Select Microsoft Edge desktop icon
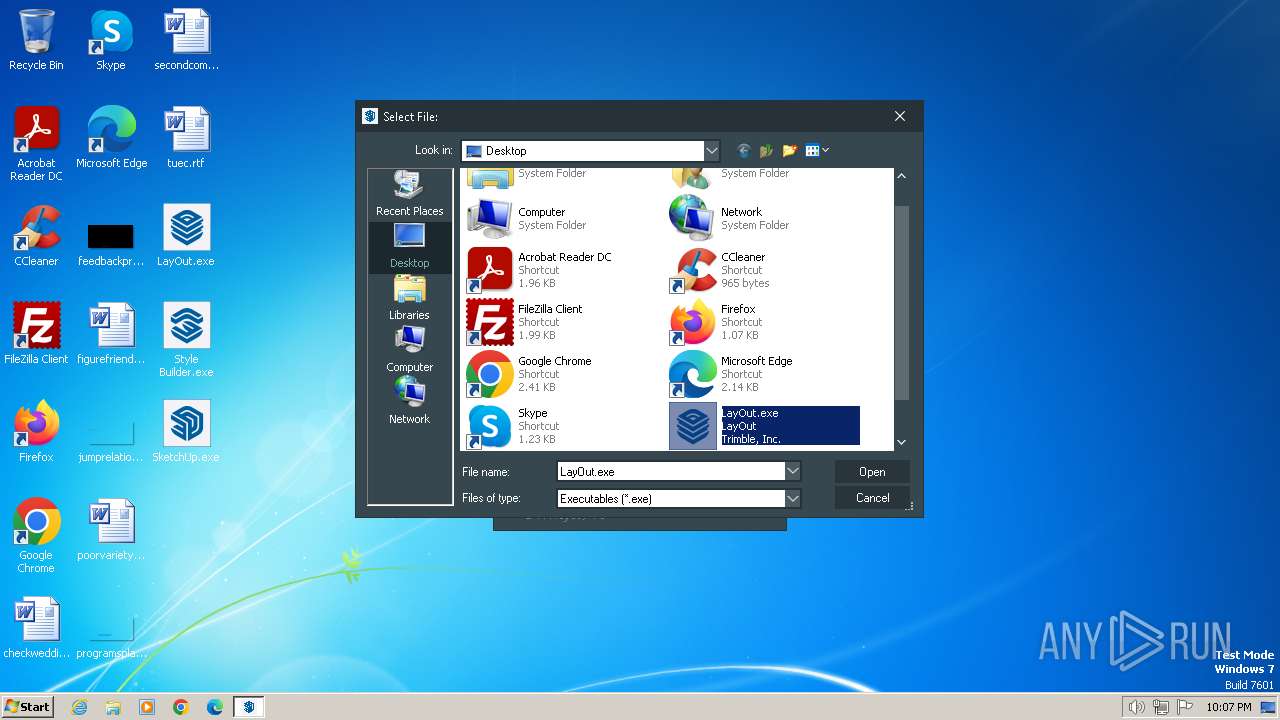This screenshot has width=1280, height=720. pos(111,138)
